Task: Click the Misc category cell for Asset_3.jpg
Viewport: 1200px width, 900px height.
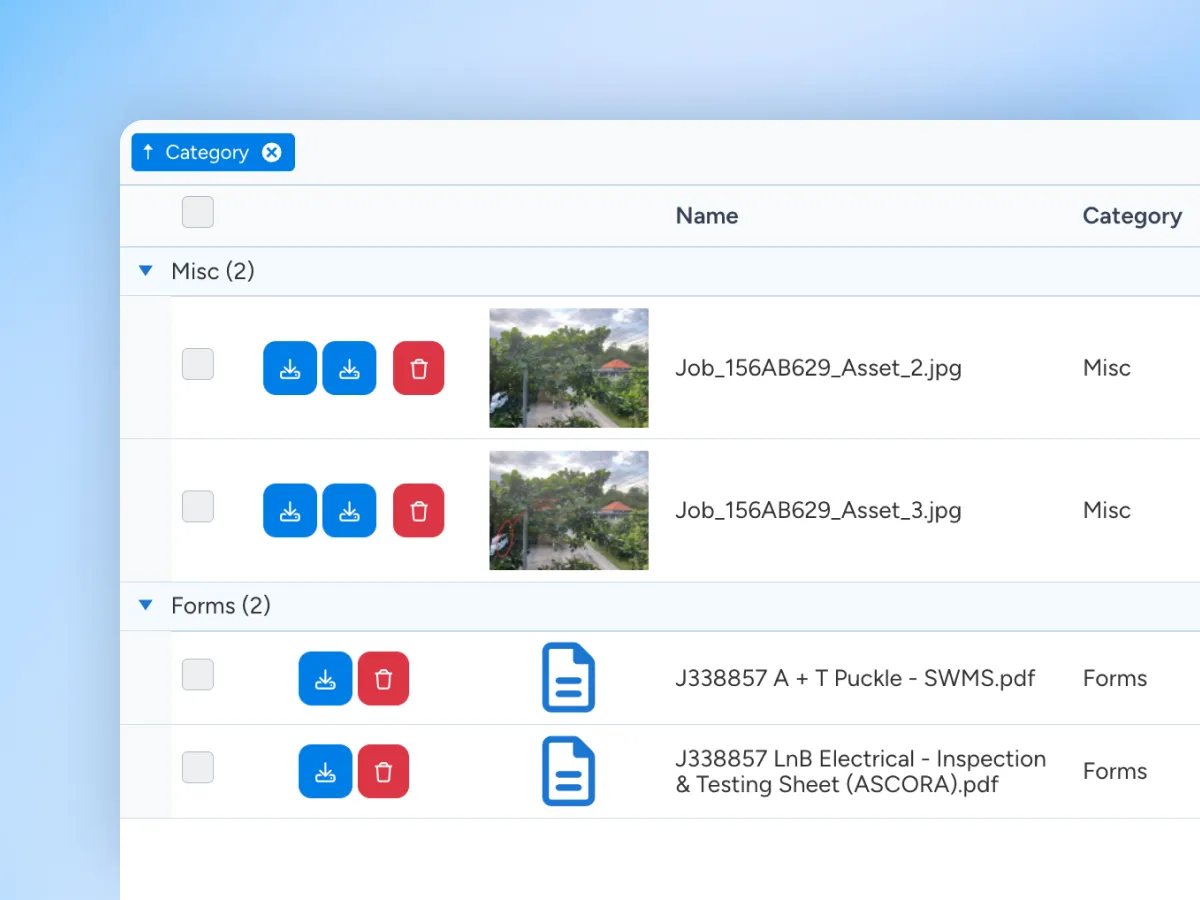Action: click(x=1107, y=511)
